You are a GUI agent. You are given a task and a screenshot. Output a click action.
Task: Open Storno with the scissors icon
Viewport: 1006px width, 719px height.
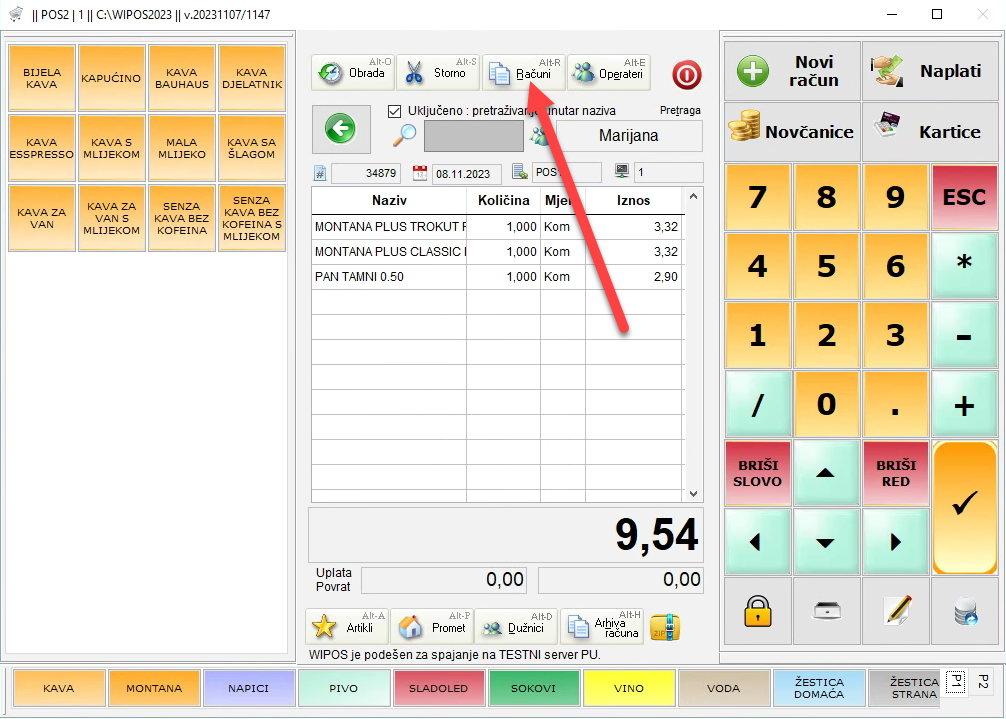[x=438, y=73]
